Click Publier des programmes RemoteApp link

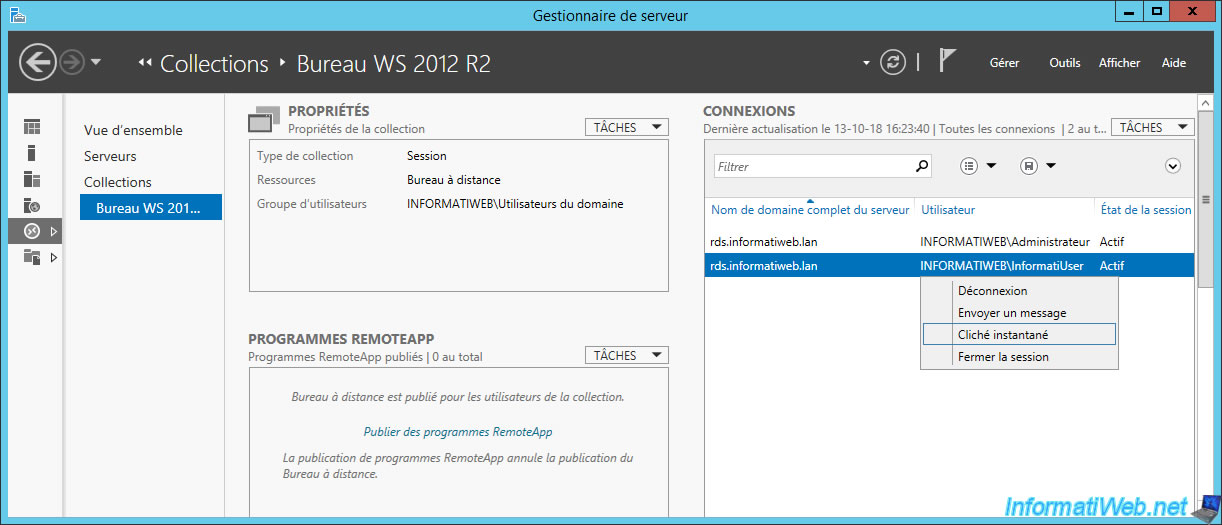(457, 432)
